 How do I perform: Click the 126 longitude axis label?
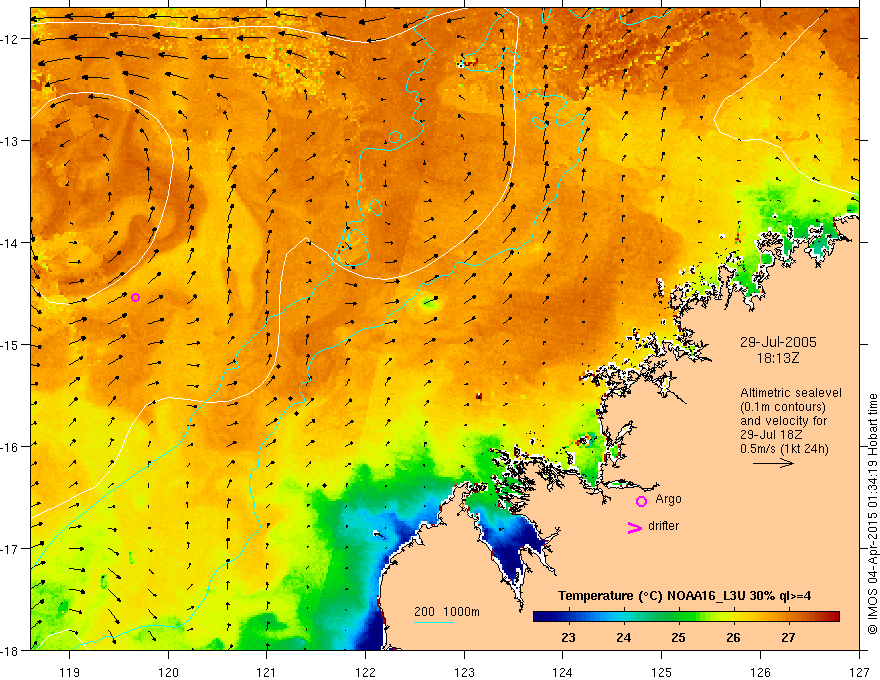pyautogui.click(x=760, y=672)
